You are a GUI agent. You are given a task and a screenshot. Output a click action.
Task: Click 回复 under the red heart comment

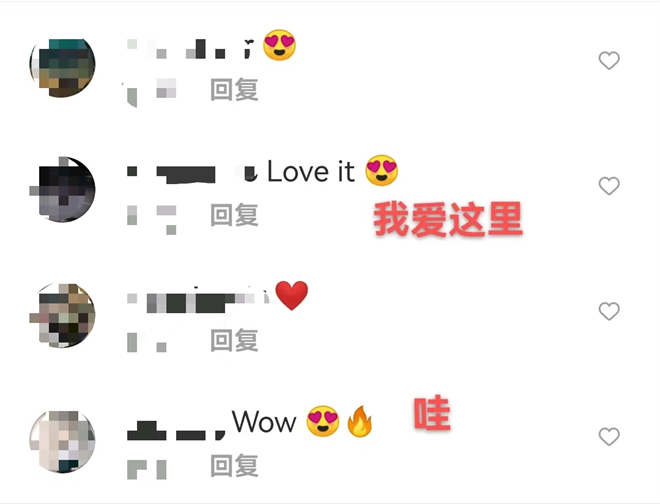click(234, 340)
